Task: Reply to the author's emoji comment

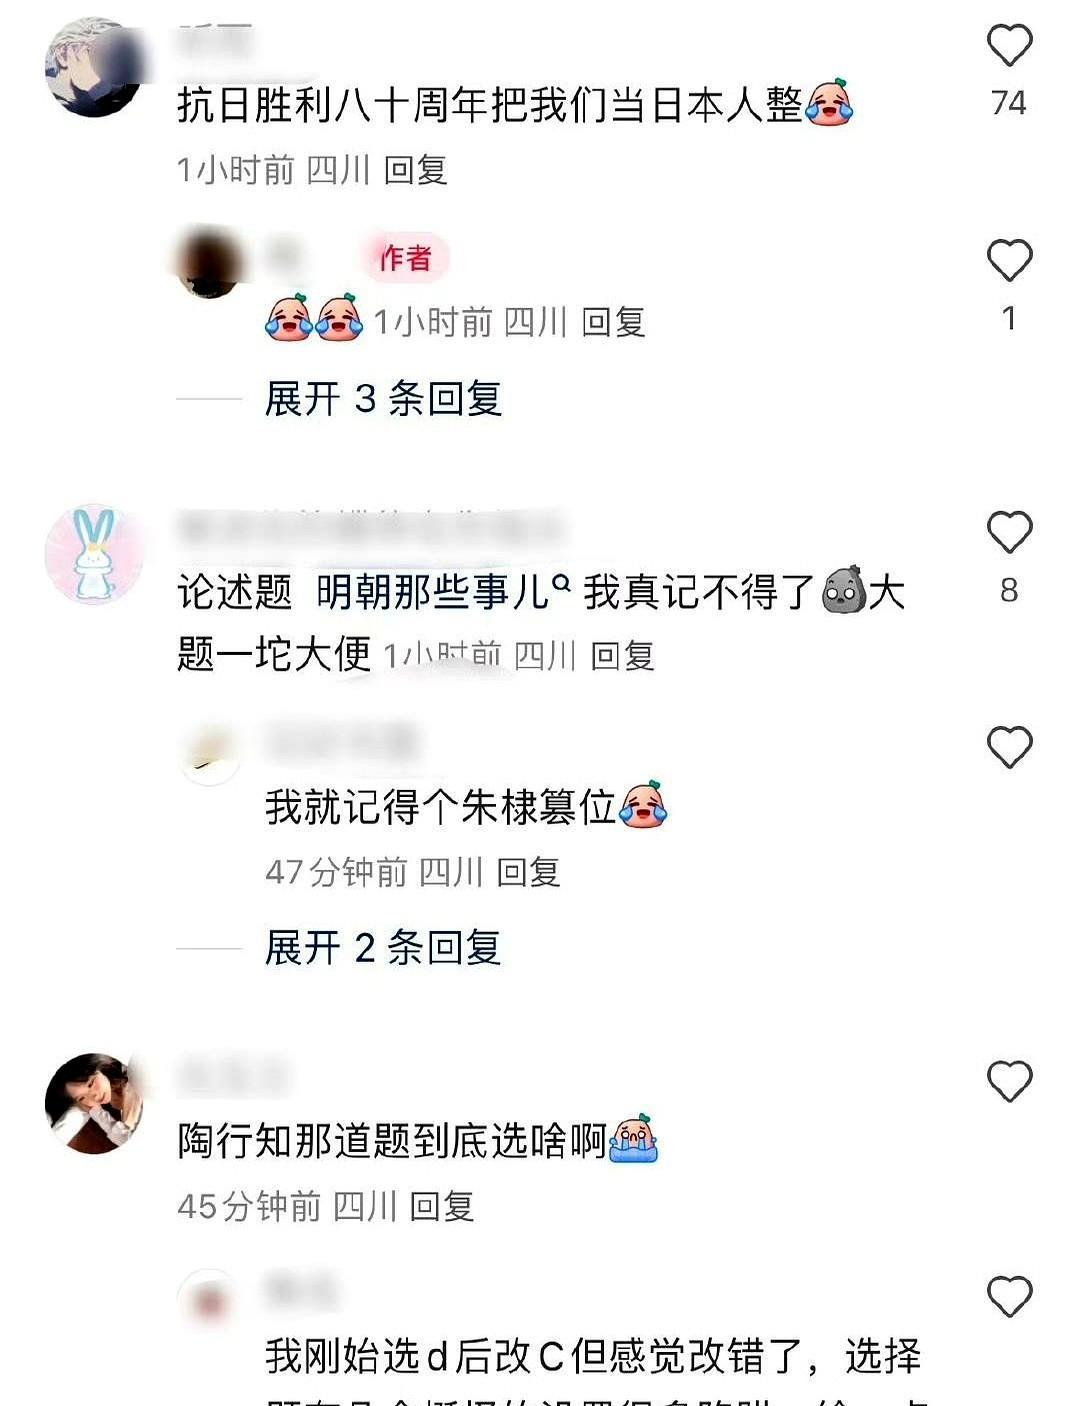Action: [613, 322]
